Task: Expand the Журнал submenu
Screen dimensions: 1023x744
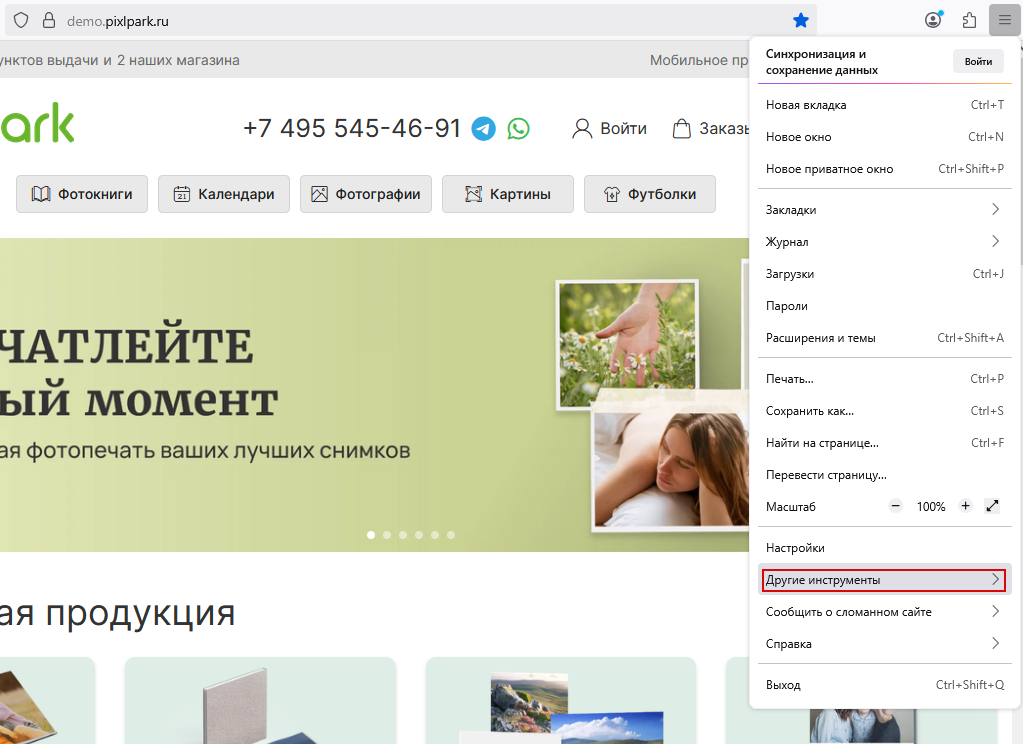Action: point(884,242)
